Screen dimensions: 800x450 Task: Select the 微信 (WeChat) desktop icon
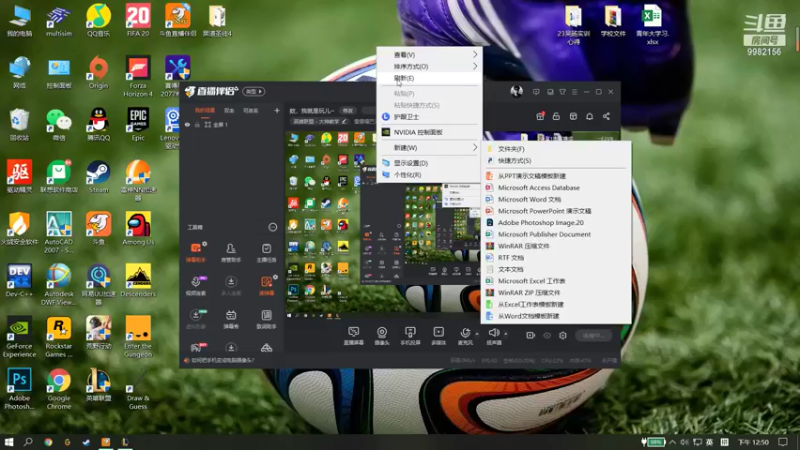(x=59, y=124)
